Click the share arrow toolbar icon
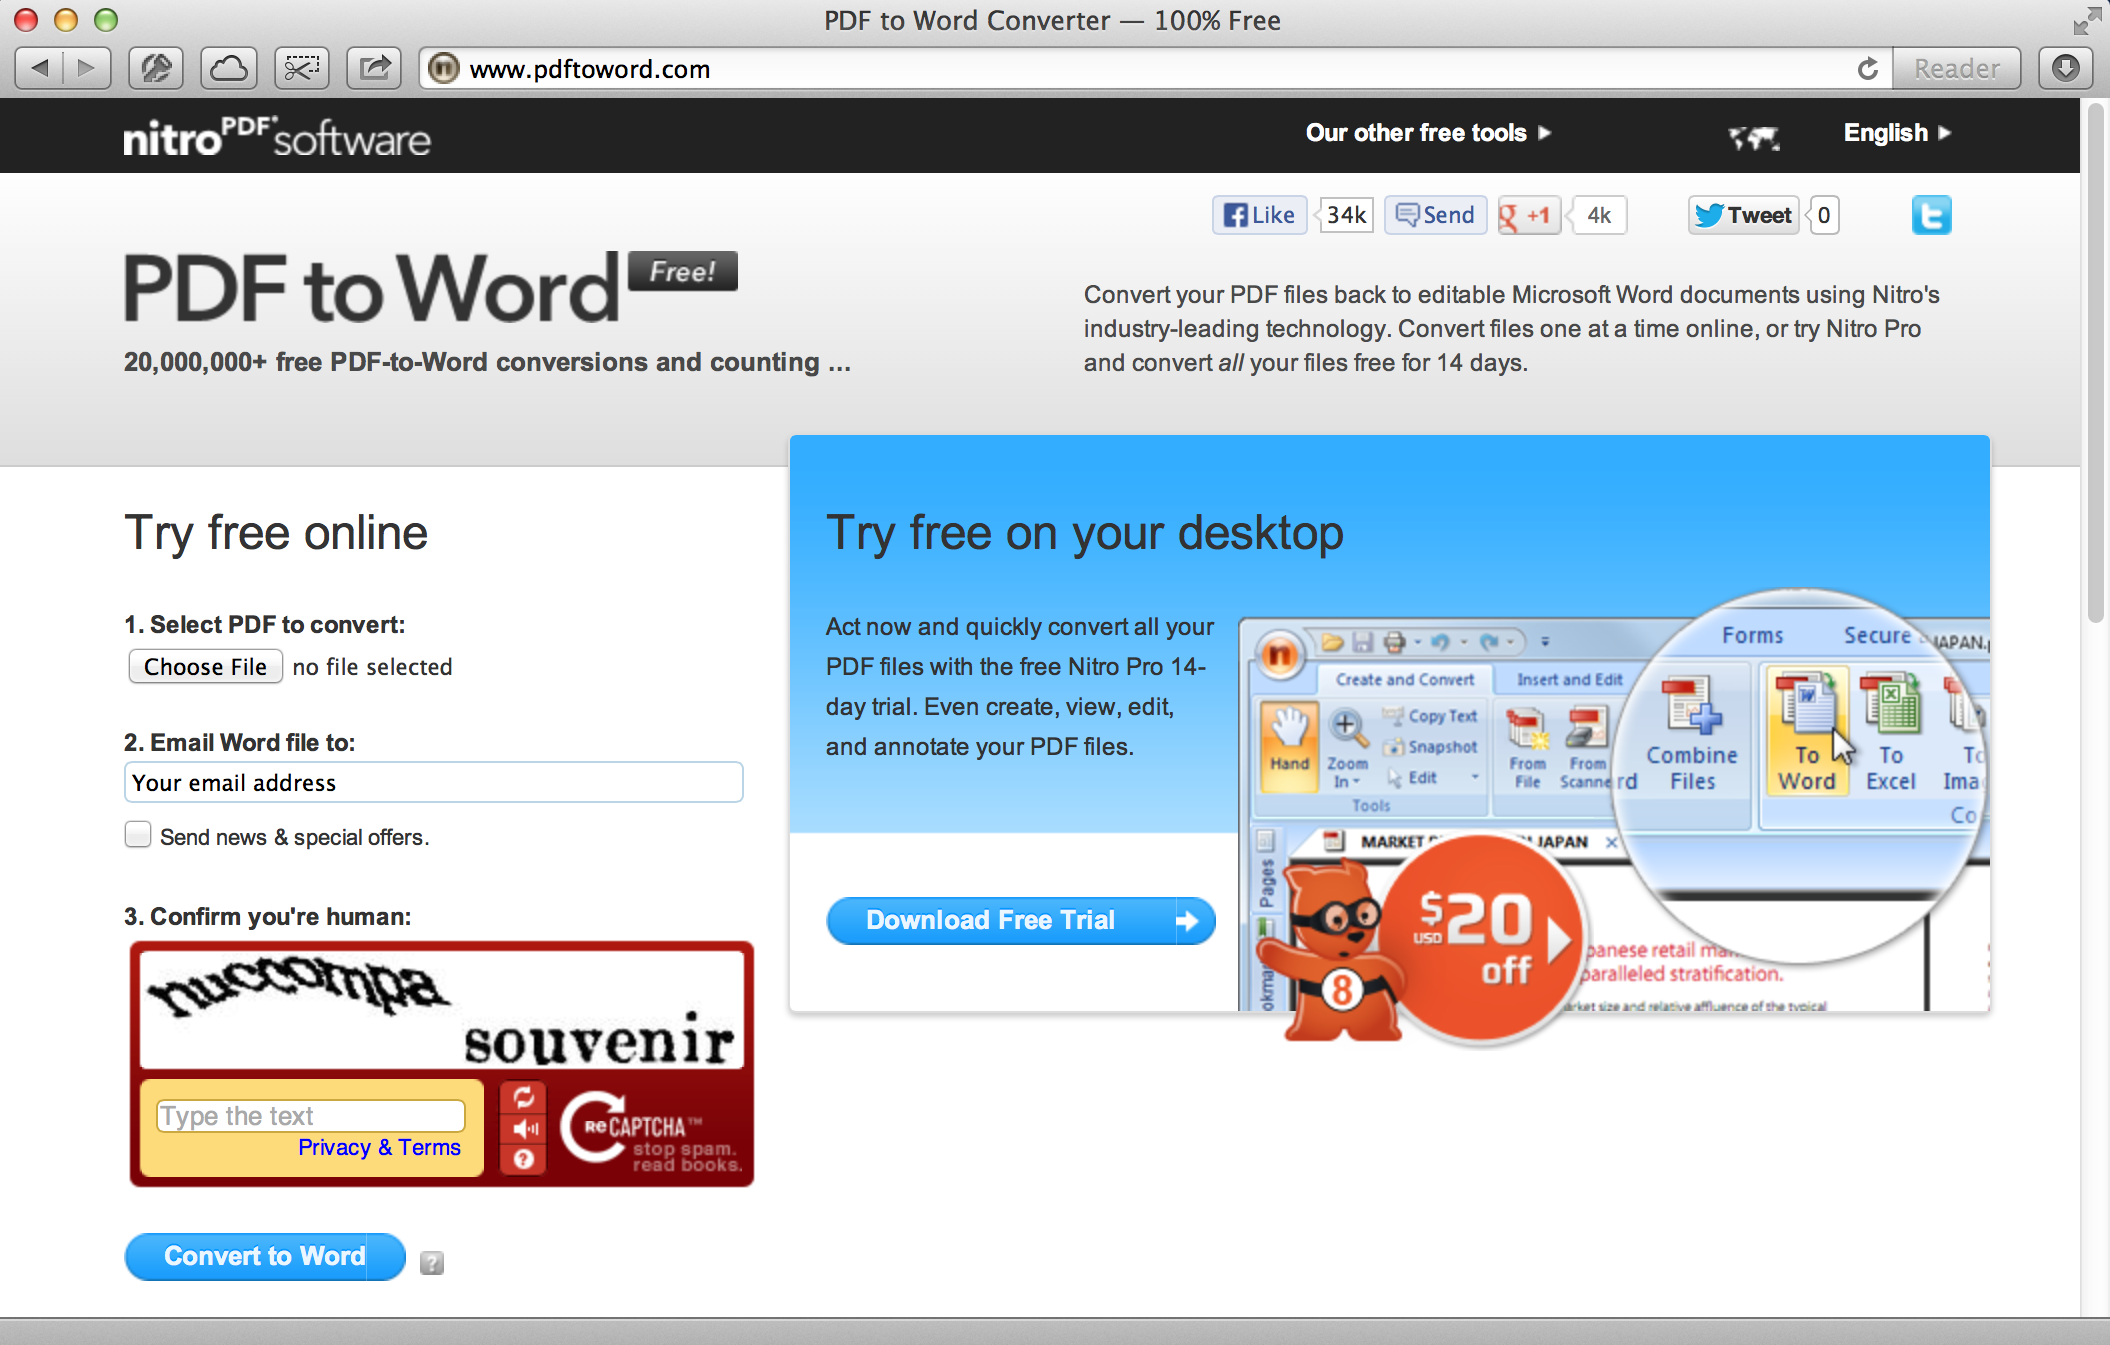This screenshot has width=2110, height=1345. coord(374,68)
